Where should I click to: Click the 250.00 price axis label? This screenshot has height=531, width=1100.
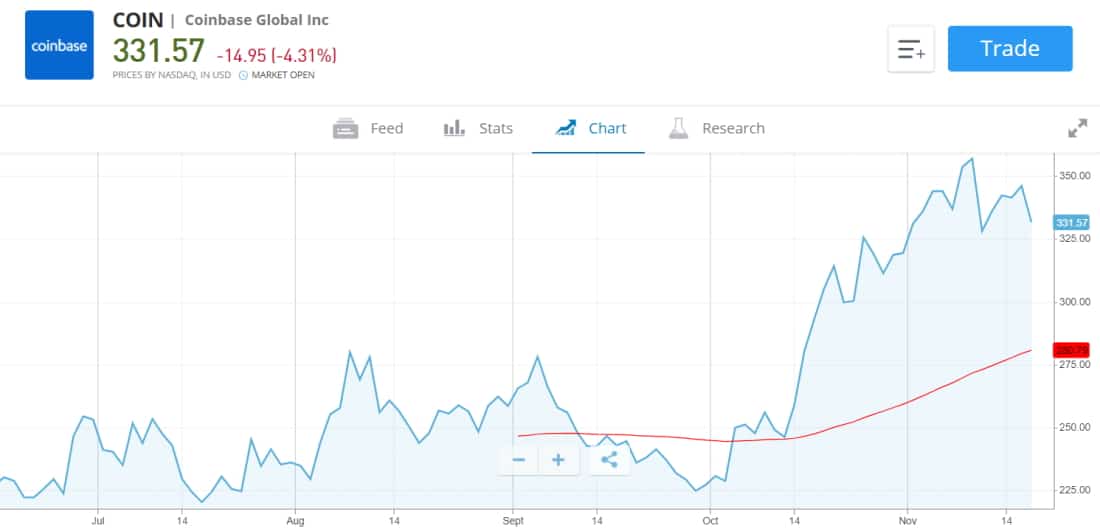1075,427
